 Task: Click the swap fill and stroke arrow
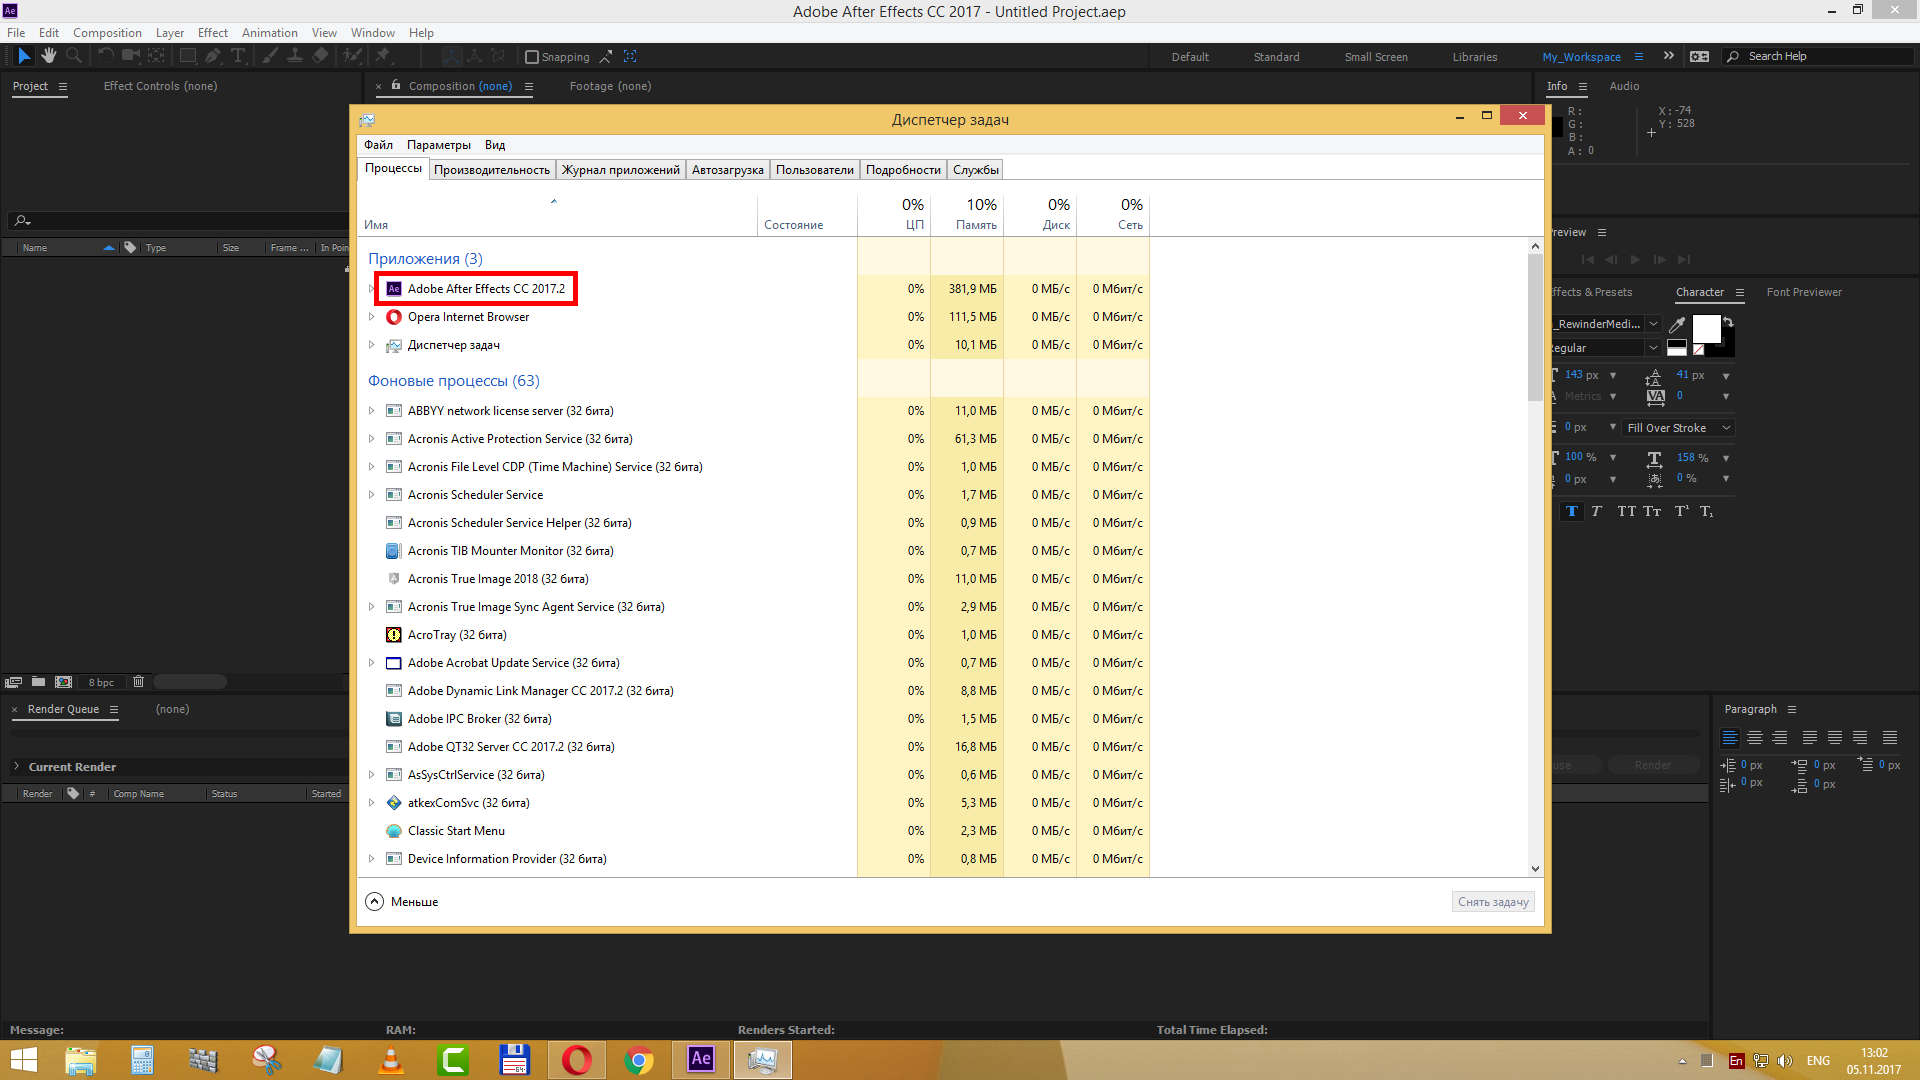tap(1728, 321)
